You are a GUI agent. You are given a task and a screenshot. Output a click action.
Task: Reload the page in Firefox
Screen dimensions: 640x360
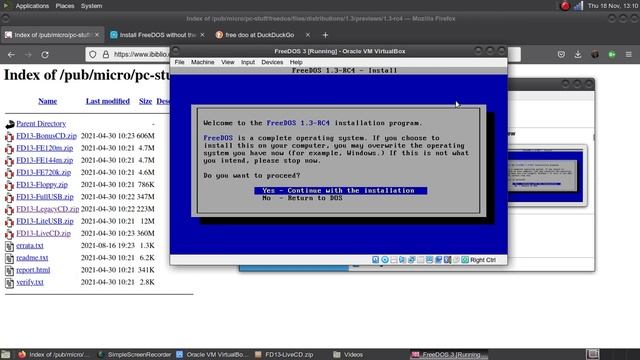[45, 54]
